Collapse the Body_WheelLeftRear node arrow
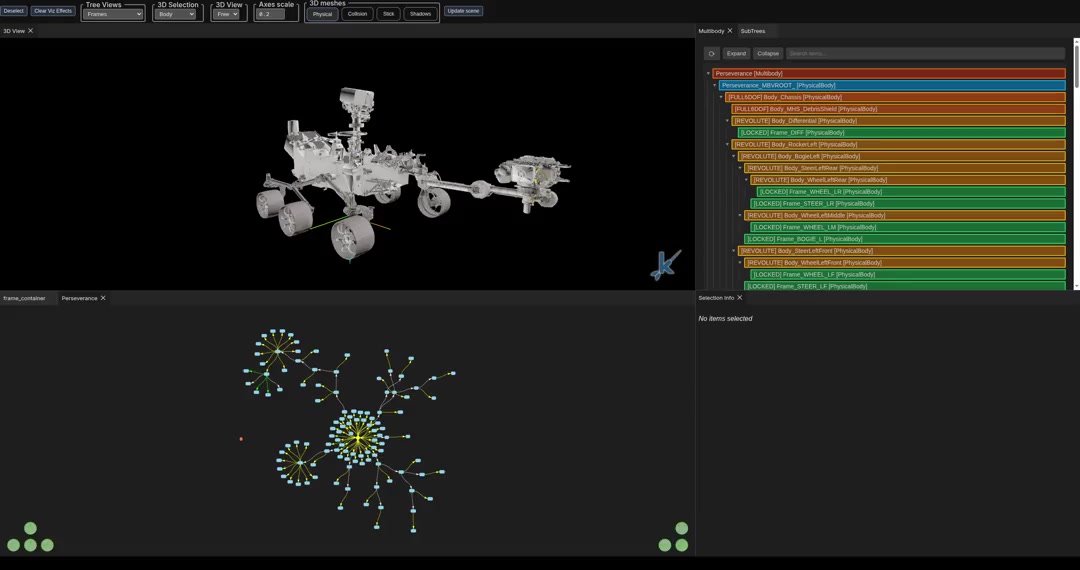Viewport: 1080px width, 570px height. [x=747, y=180]
